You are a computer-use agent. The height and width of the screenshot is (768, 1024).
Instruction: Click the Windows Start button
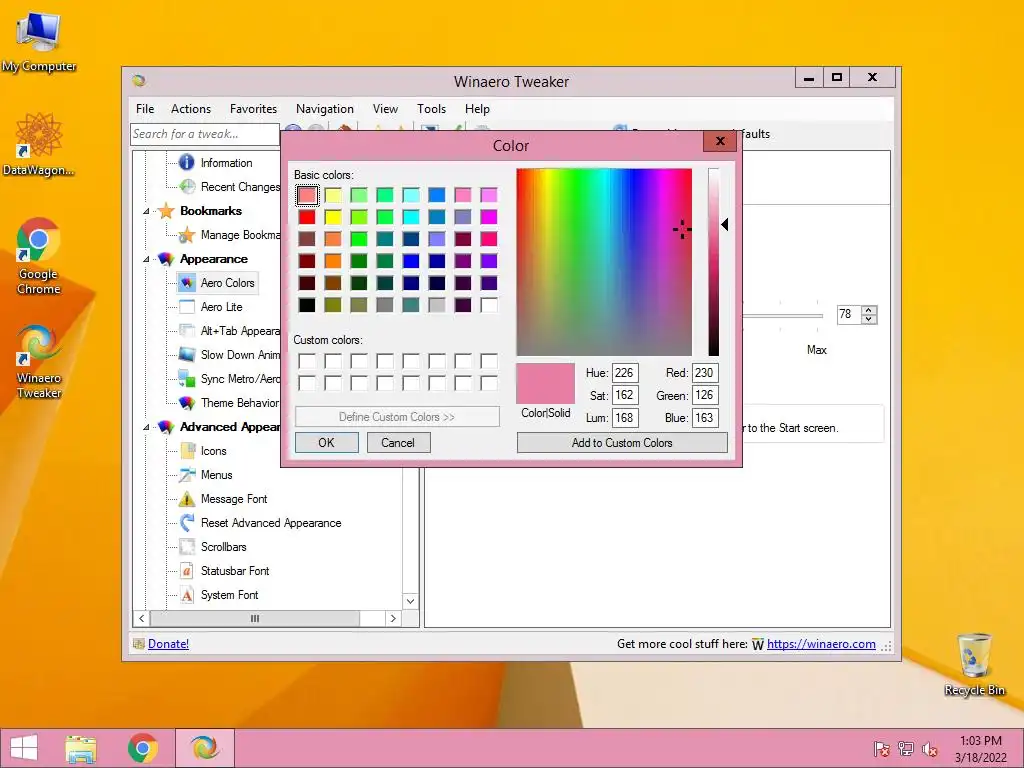point(24,748)
